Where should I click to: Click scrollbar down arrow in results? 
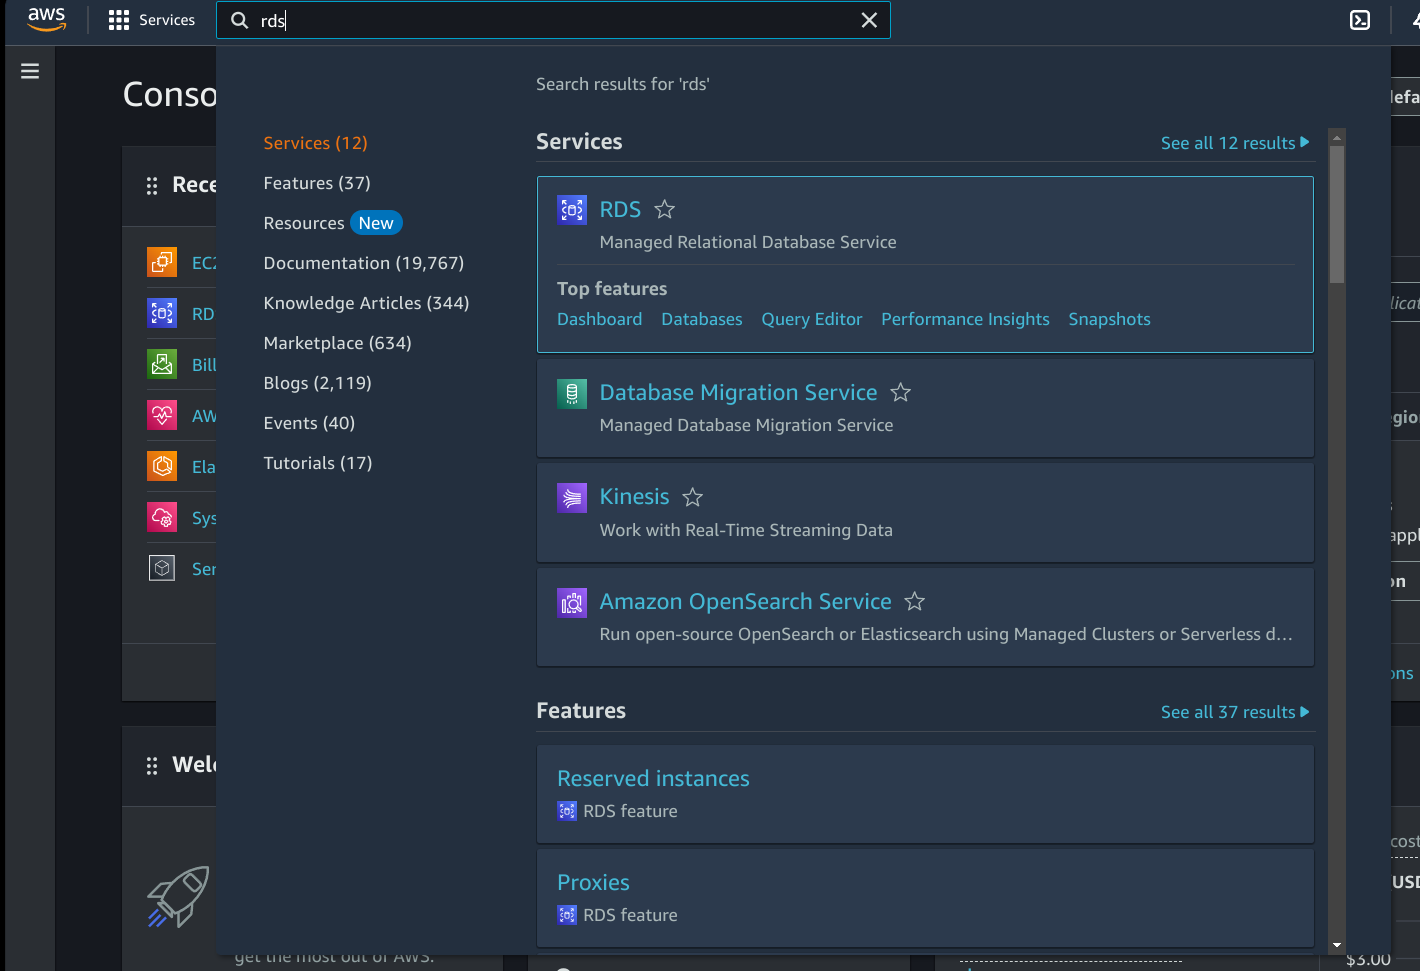pos(1337,945)
